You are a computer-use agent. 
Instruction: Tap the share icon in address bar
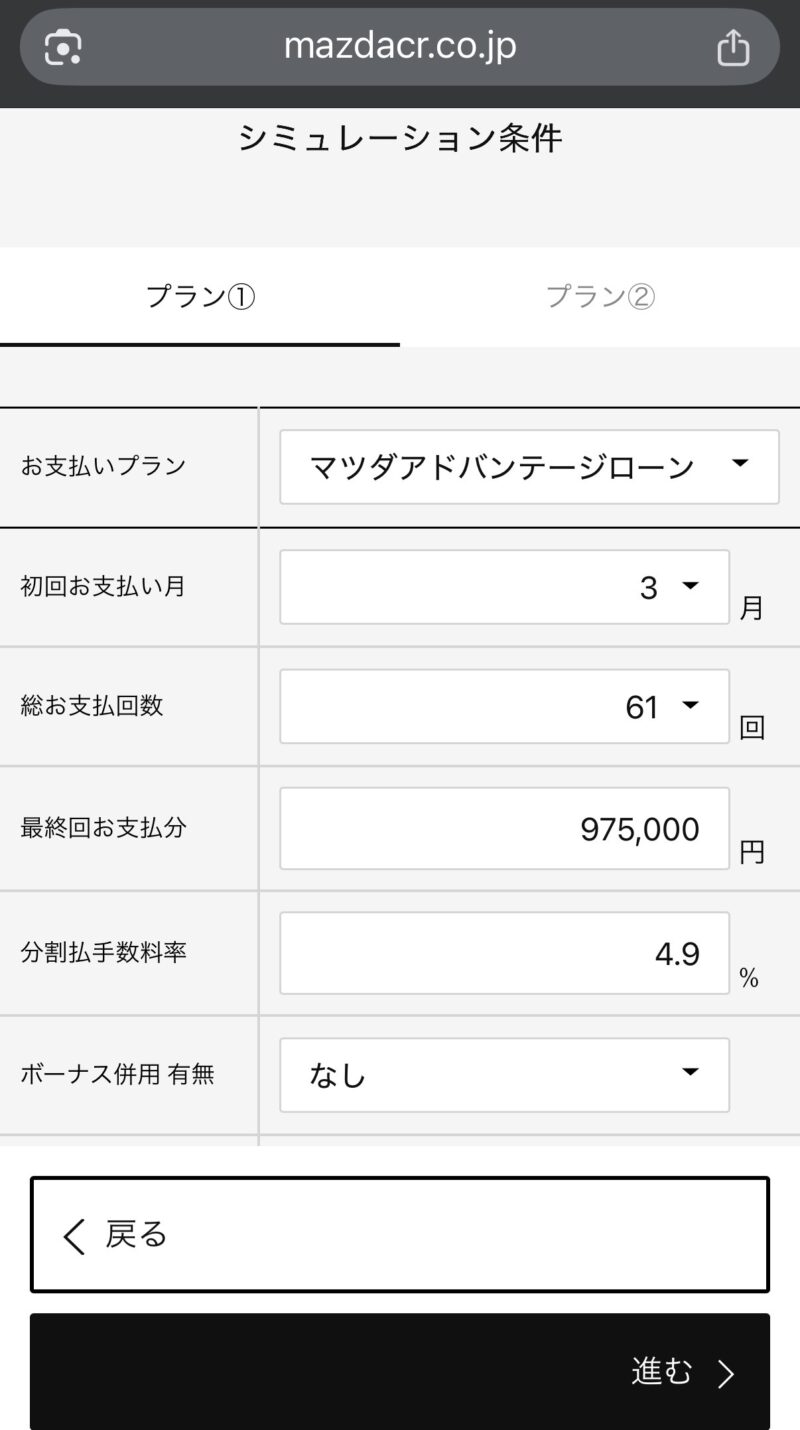click(x=733, y=47)
